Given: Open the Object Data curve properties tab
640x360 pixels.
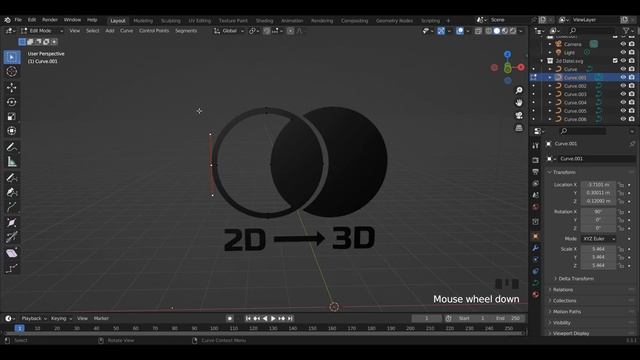Looking at the screenshot, I should (536, 283).
